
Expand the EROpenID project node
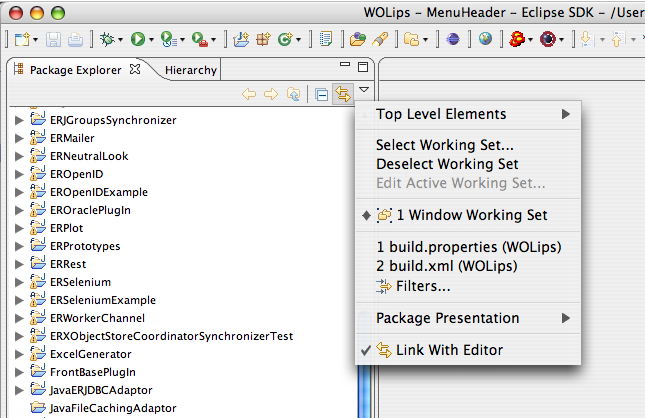[19, 174]
